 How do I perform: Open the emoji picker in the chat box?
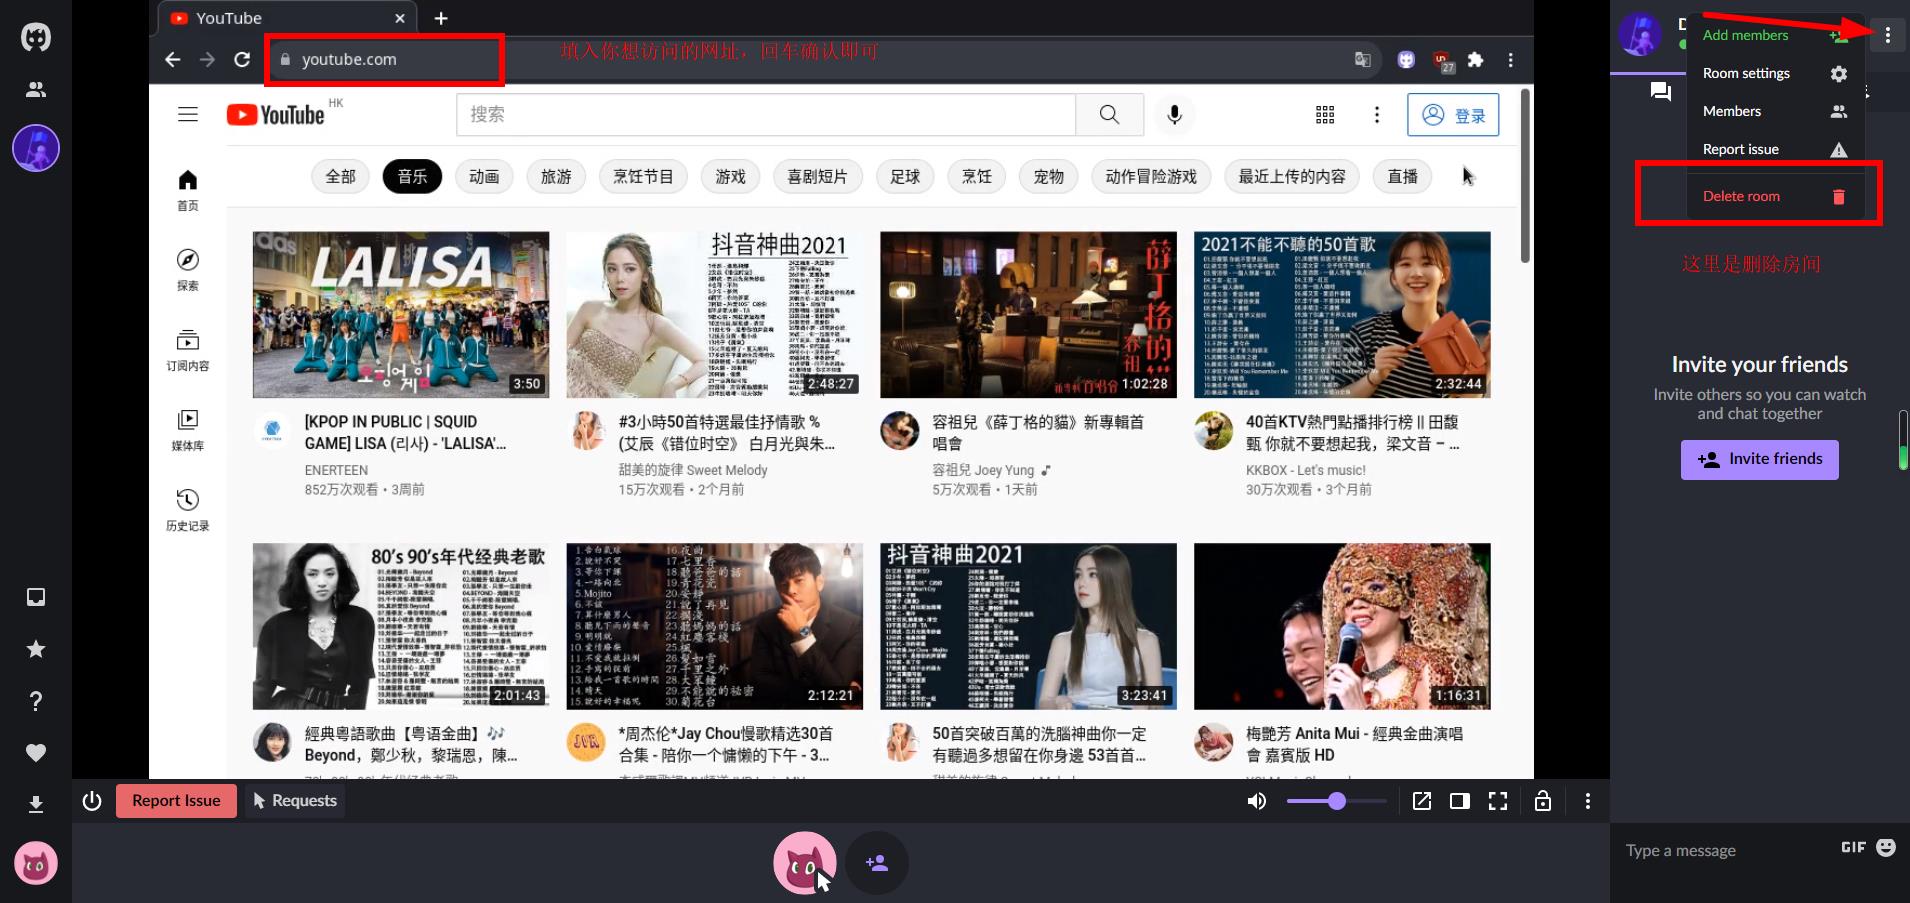1886,848
